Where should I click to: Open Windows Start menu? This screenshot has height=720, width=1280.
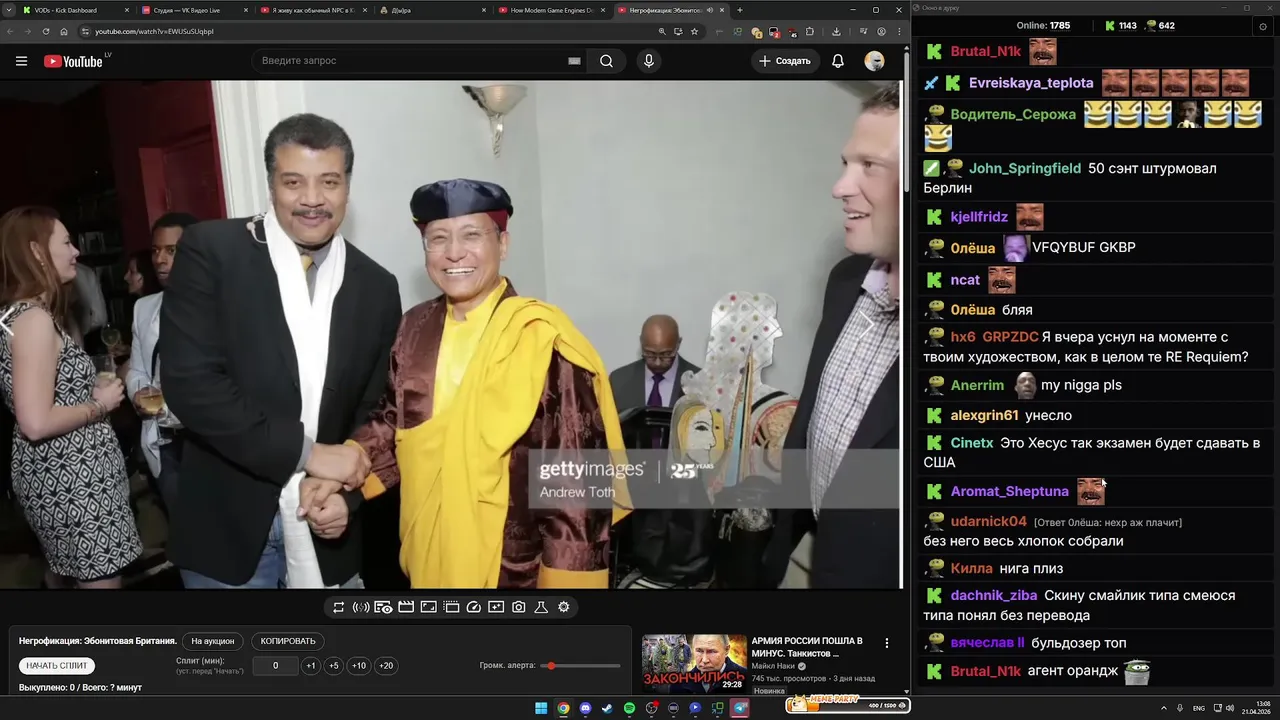tap(541, 708)
